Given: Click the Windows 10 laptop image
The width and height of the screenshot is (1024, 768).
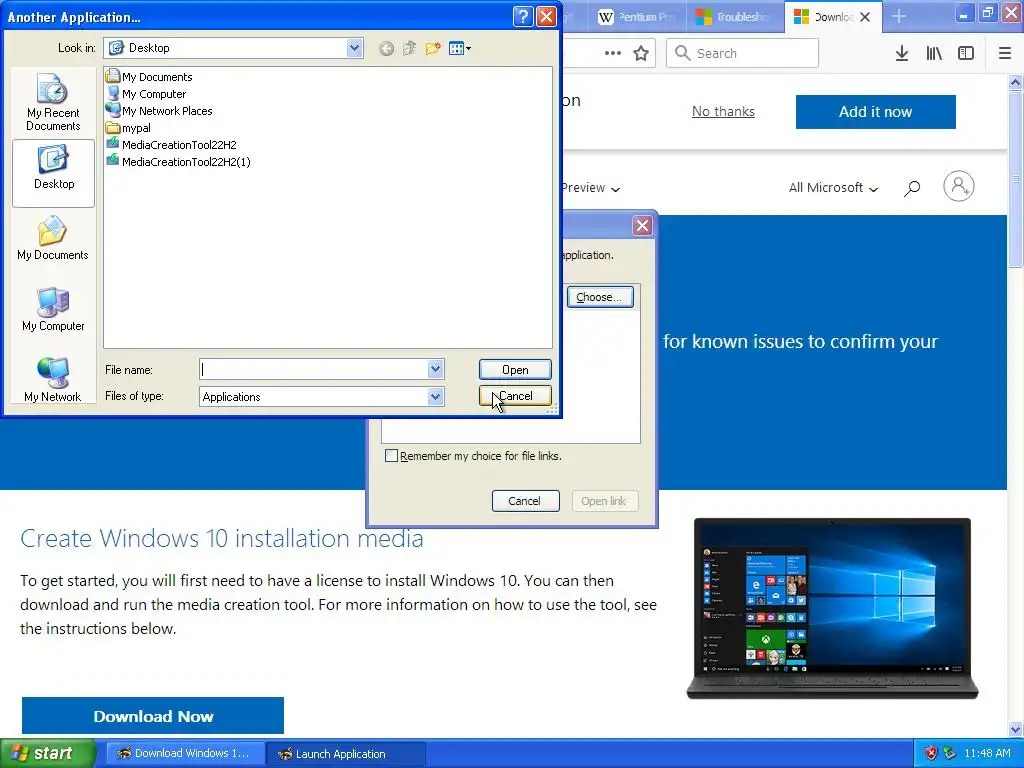Looking at the screenshot, I should point(832,608).
